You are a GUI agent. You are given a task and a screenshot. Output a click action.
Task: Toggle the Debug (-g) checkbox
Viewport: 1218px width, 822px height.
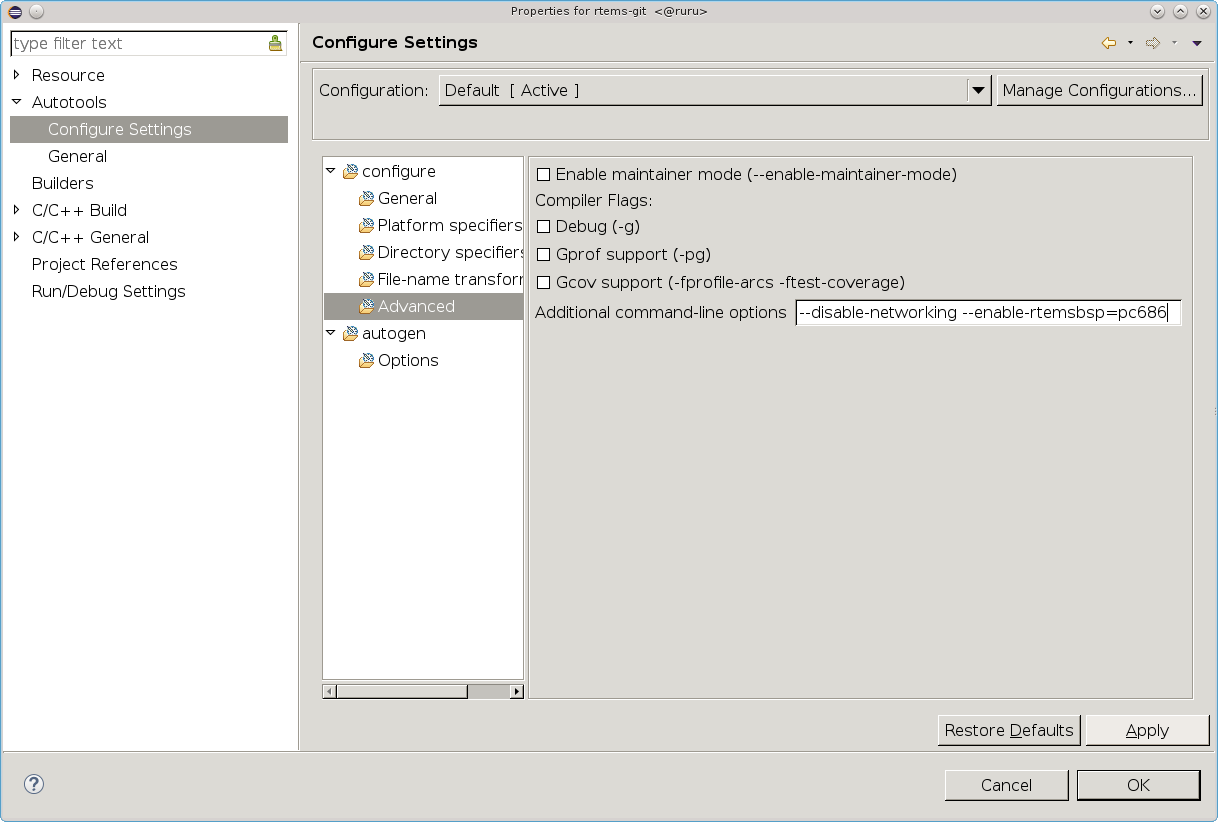tap(544, 227)
